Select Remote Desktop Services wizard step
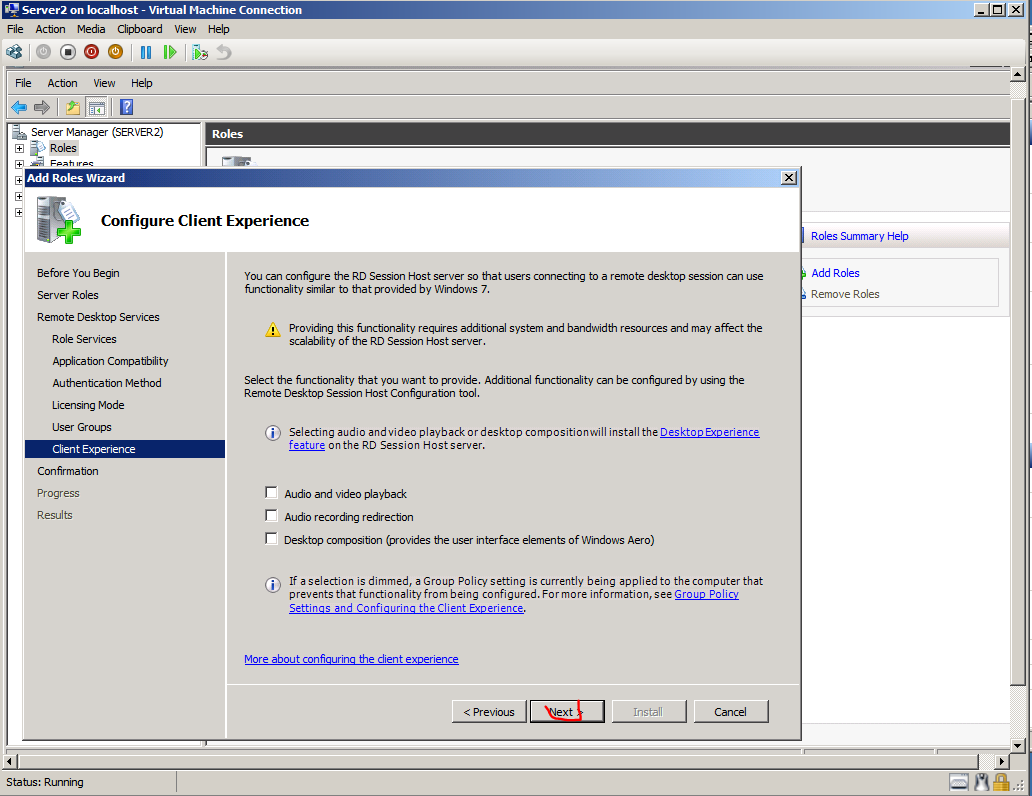The width and height of the screenshot is (1032, 796). (x=98, y=317)
